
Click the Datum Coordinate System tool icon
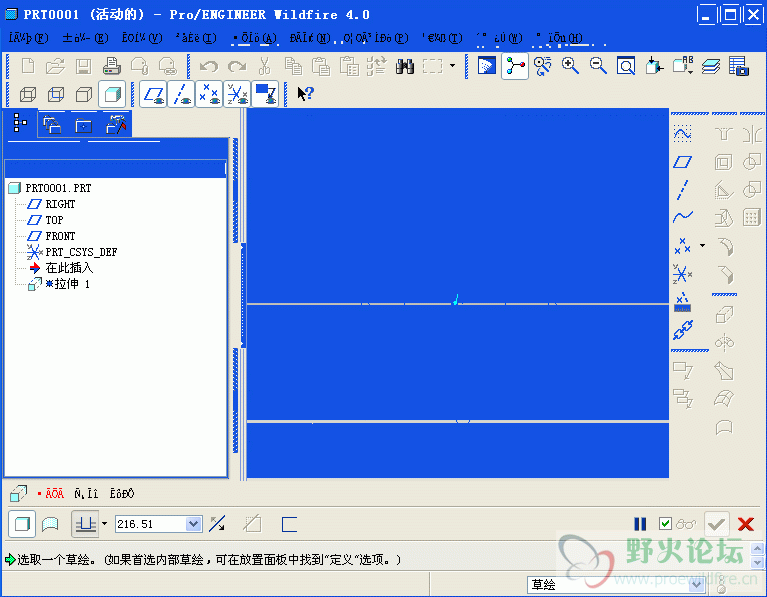point(682,274)
